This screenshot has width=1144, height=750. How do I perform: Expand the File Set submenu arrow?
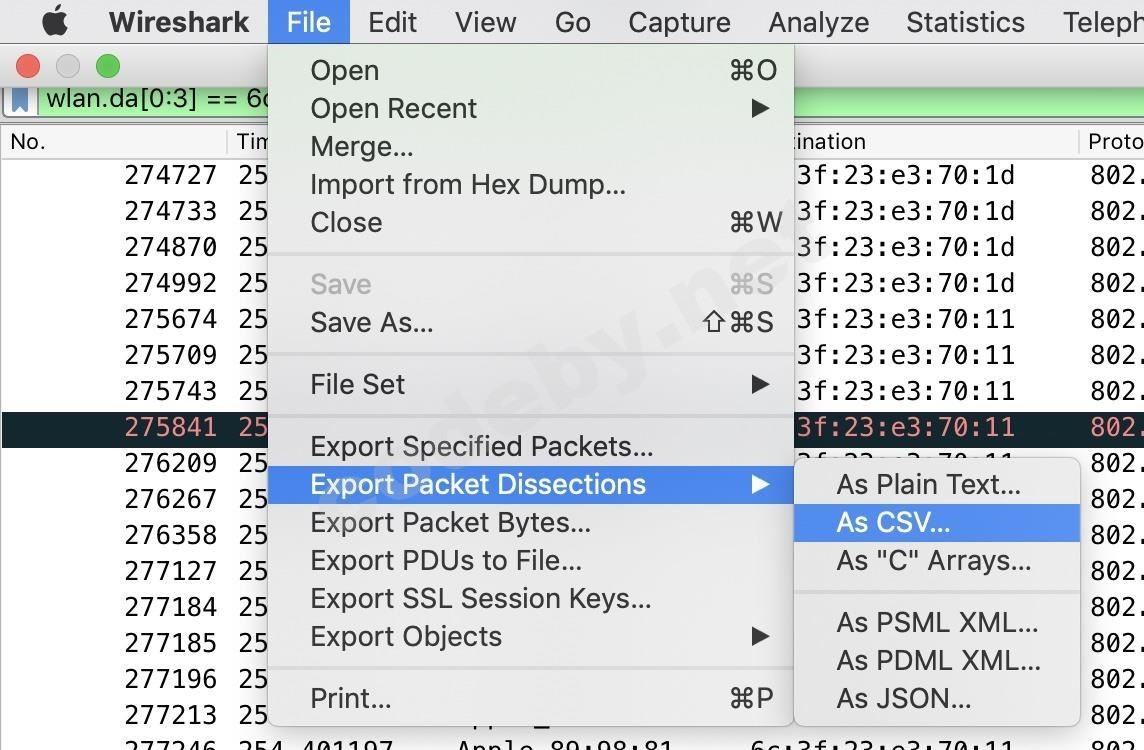760,384
